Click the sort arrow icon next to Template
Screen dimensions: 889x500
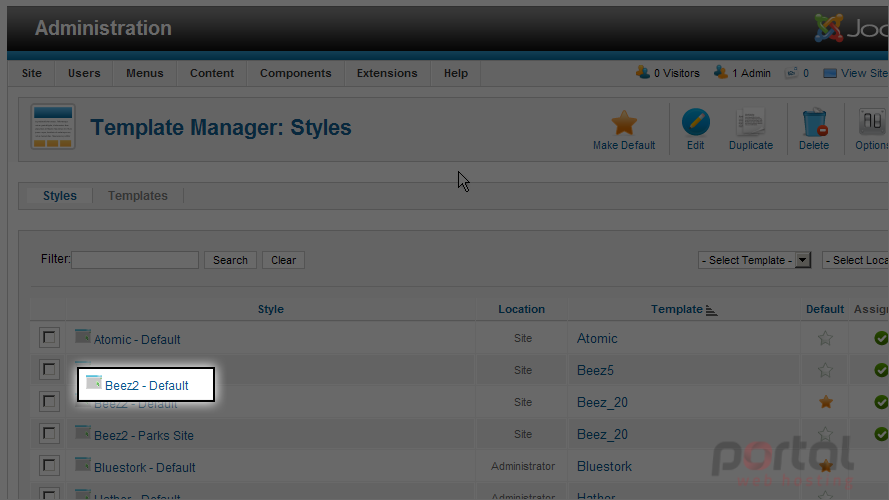click(712, 310)
